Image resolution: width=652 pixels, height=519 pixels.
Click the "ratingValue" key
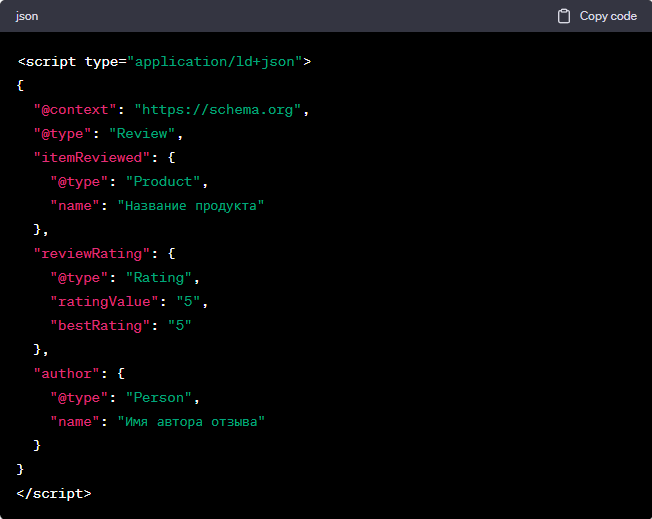coord(104,302)
